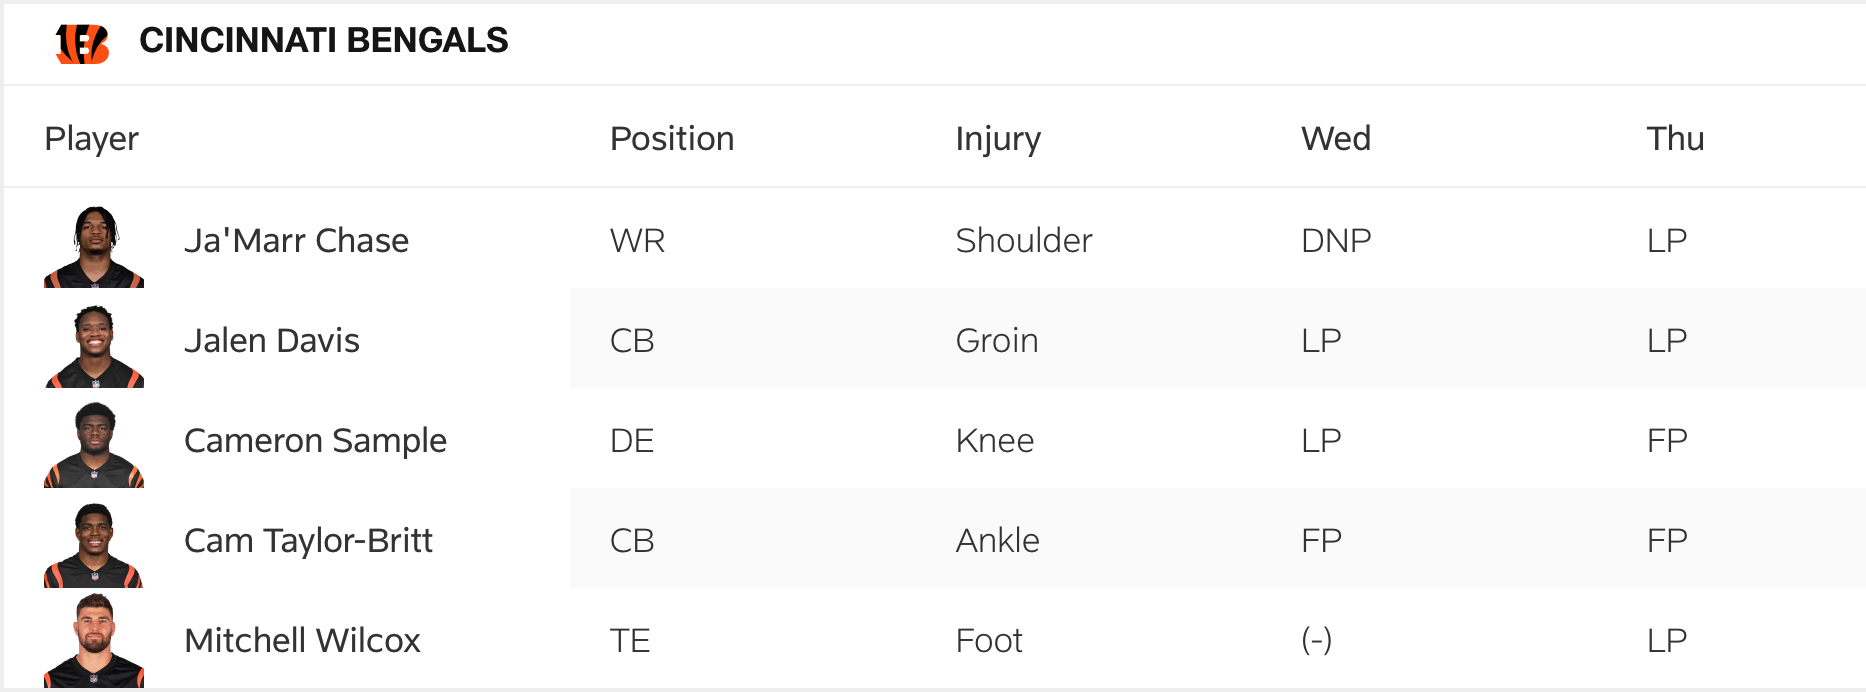Image resolution: width=1866 pixels, height=692 pixels.
Task: Open Cam Taylor-Britt's profile link
Action: (x=308, y=541)
